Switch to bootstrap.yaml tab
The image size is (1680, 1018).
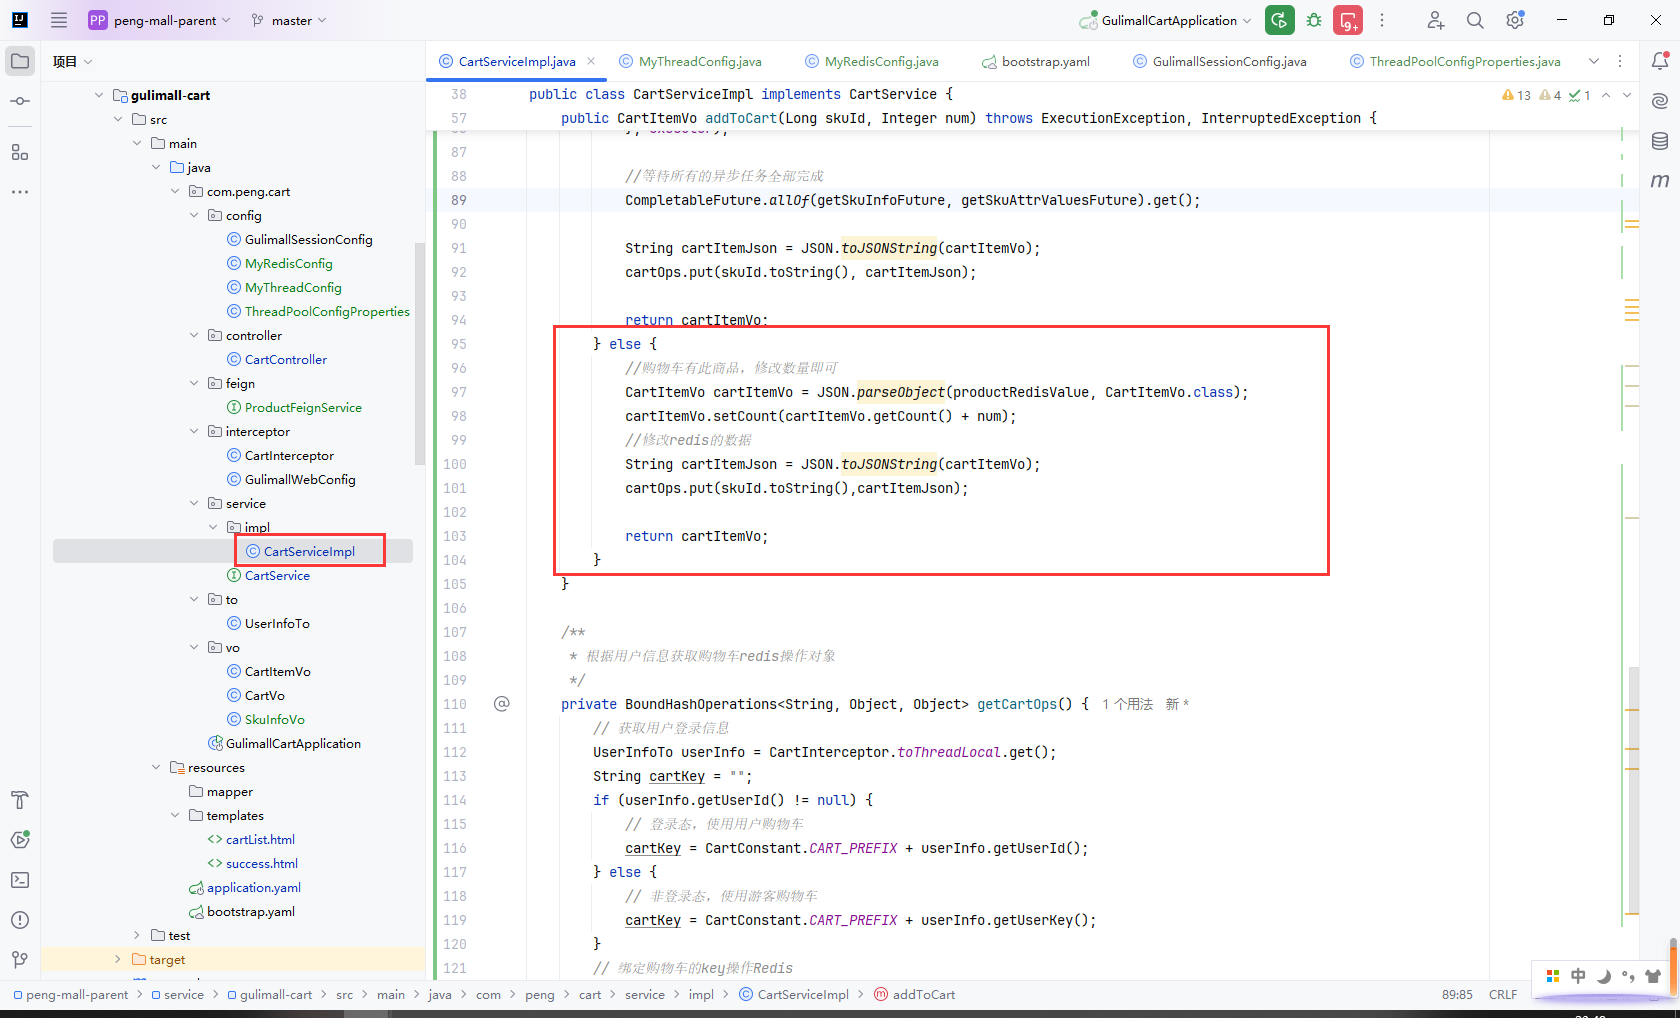point(1036,61)
